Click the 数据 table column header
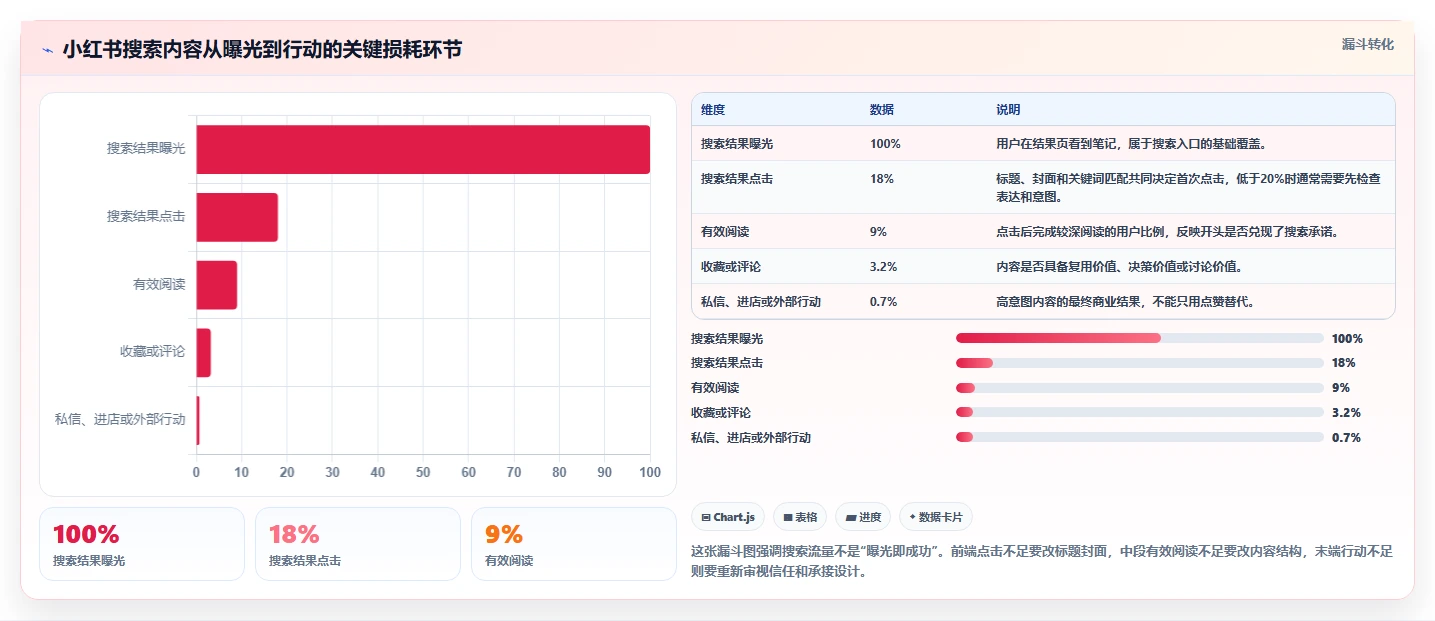 click(x=882, y=109)
